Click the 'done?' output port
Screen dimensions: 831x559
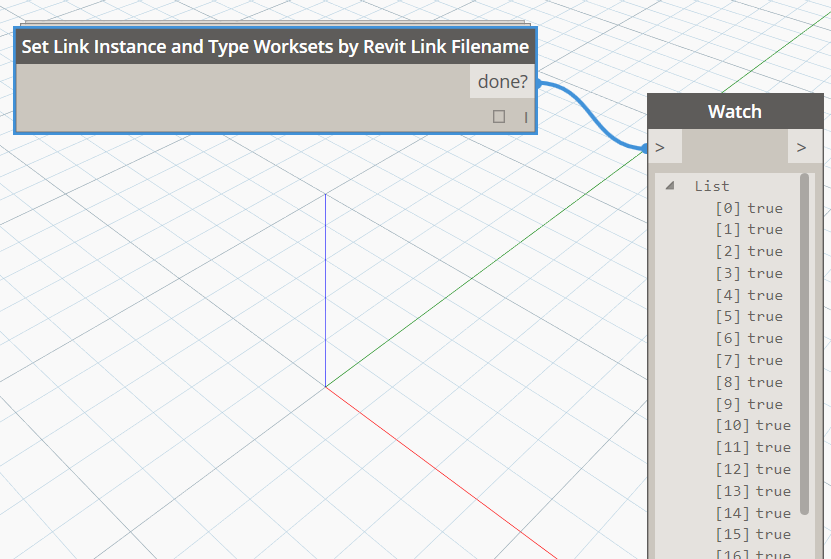point(502,82)
